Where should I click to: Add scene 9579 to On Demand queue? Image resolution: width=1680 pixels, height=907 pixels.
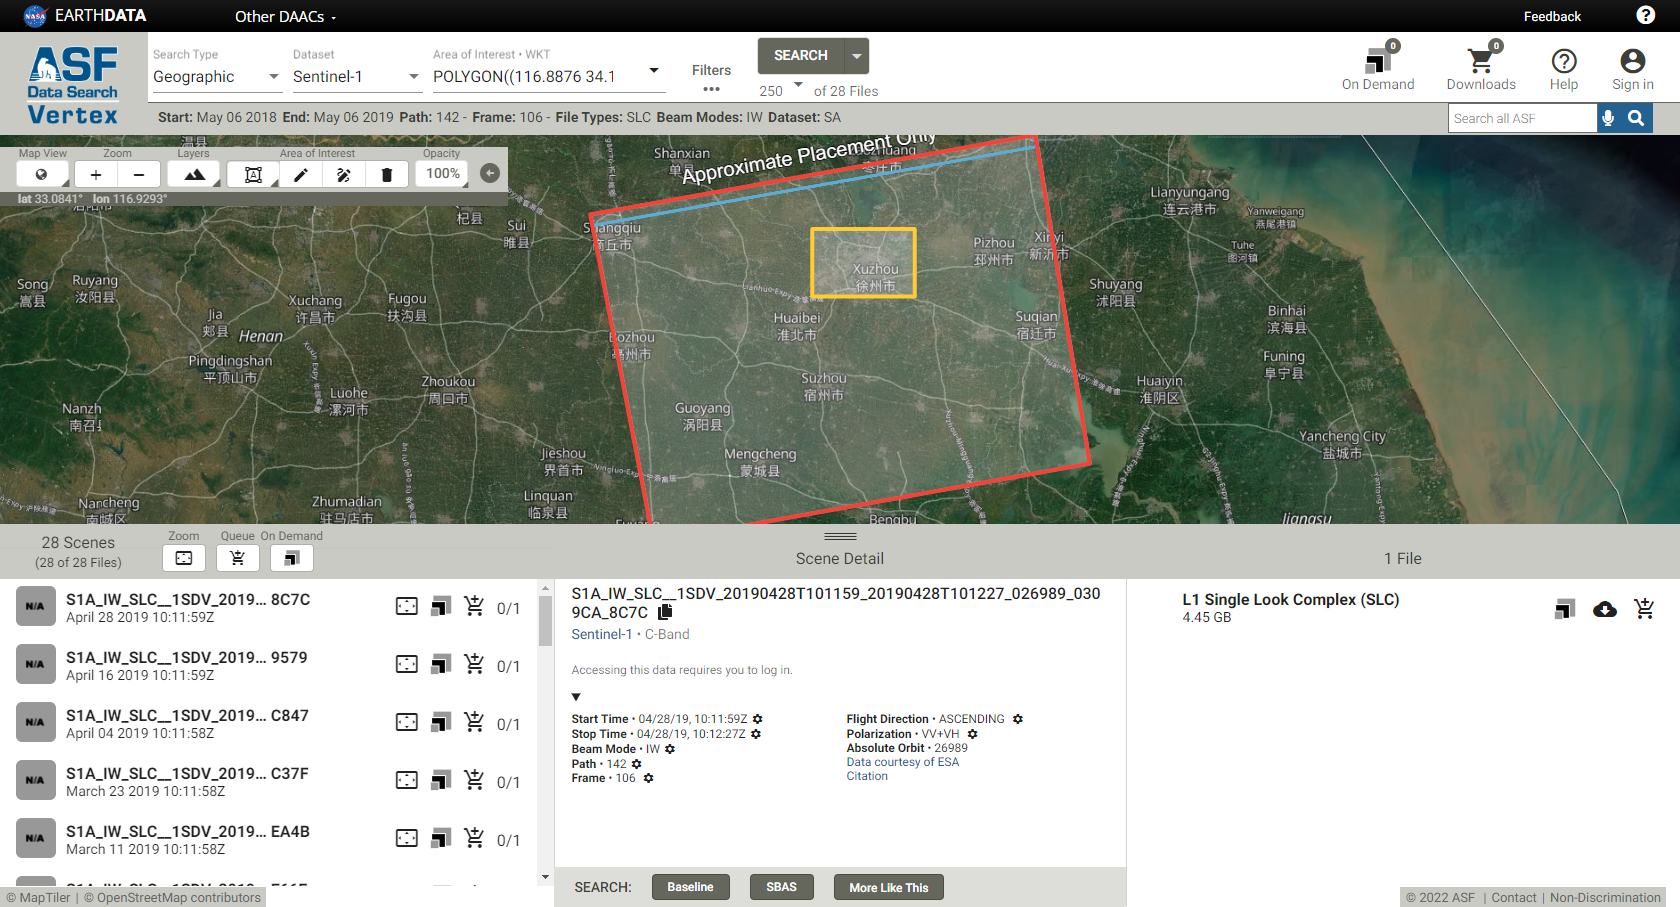point(441,664)
